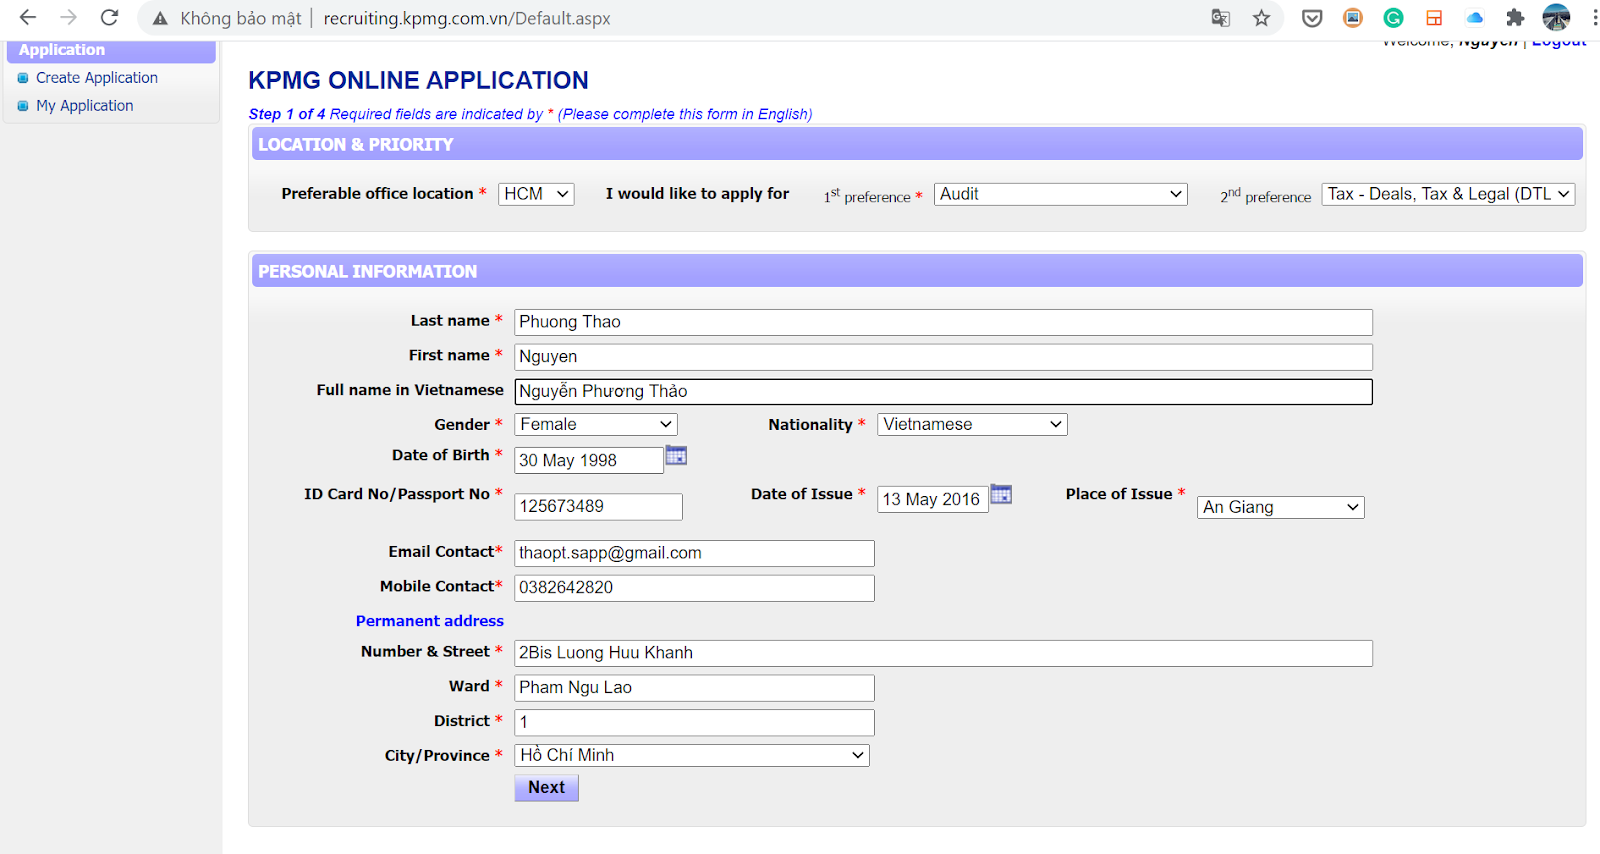Click the Application sidebar header
Viewport: 1600px width, 854px height.
point(111,51)
